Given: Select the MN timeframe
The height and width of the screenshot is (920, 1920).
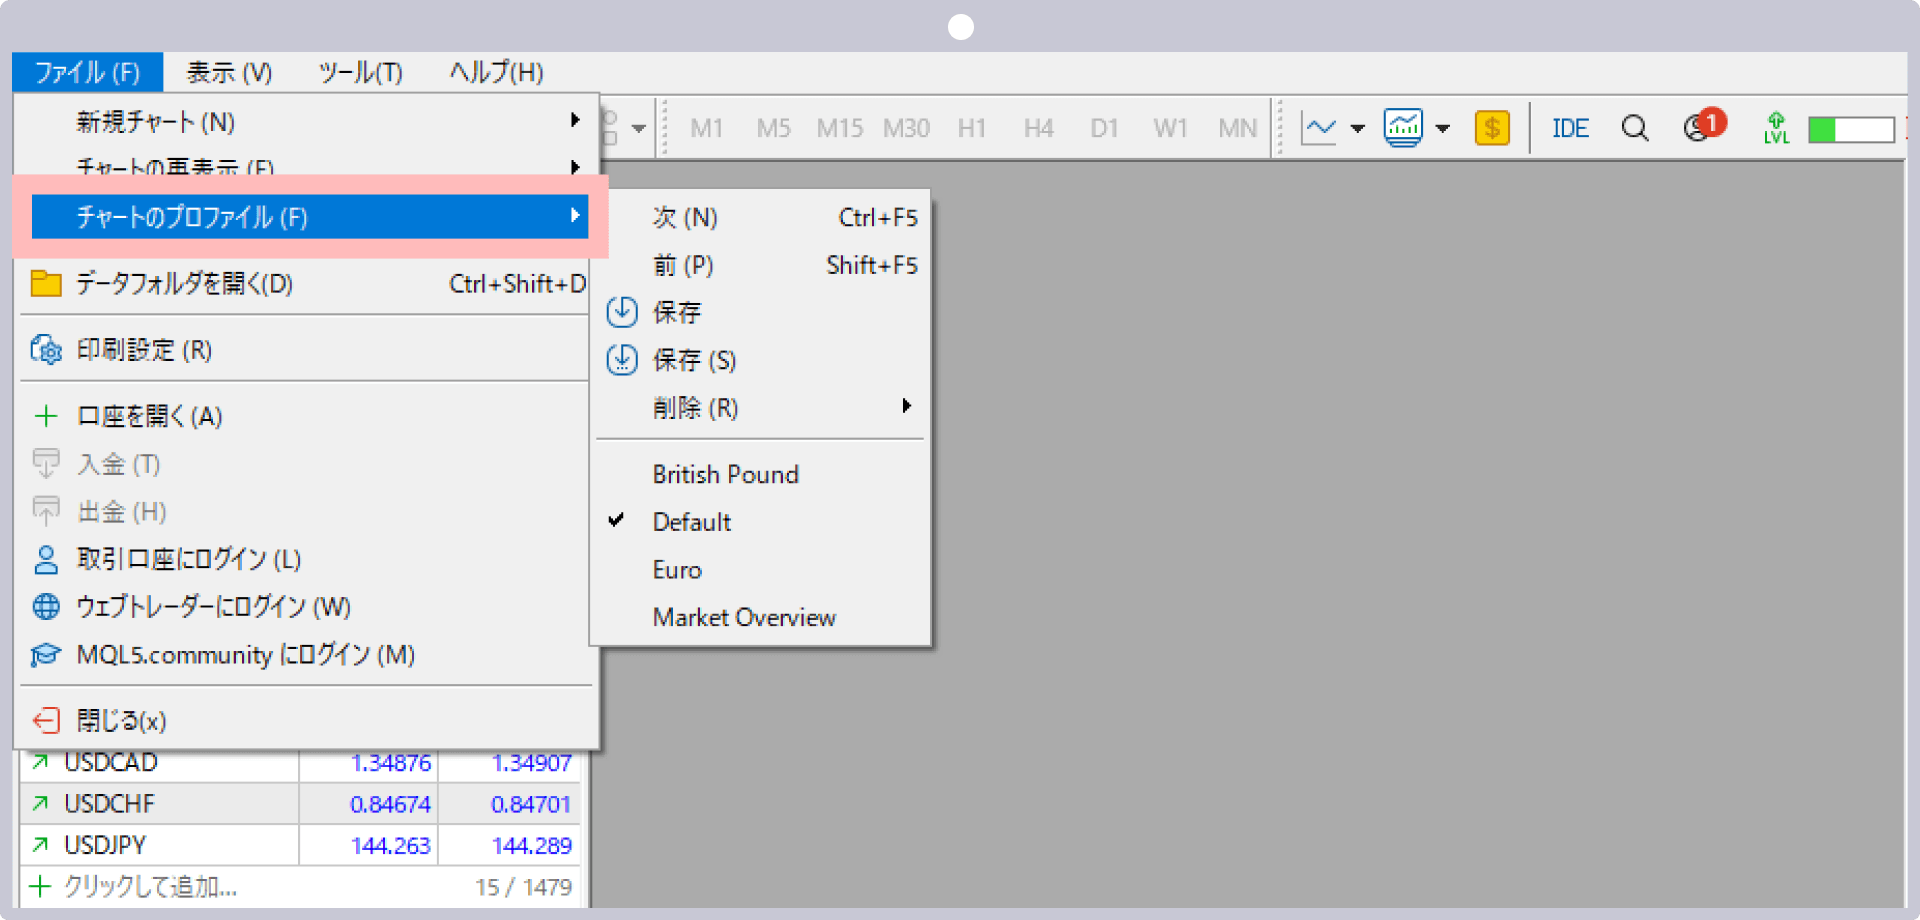Looking at the screenshot, I should point(1237,128).
